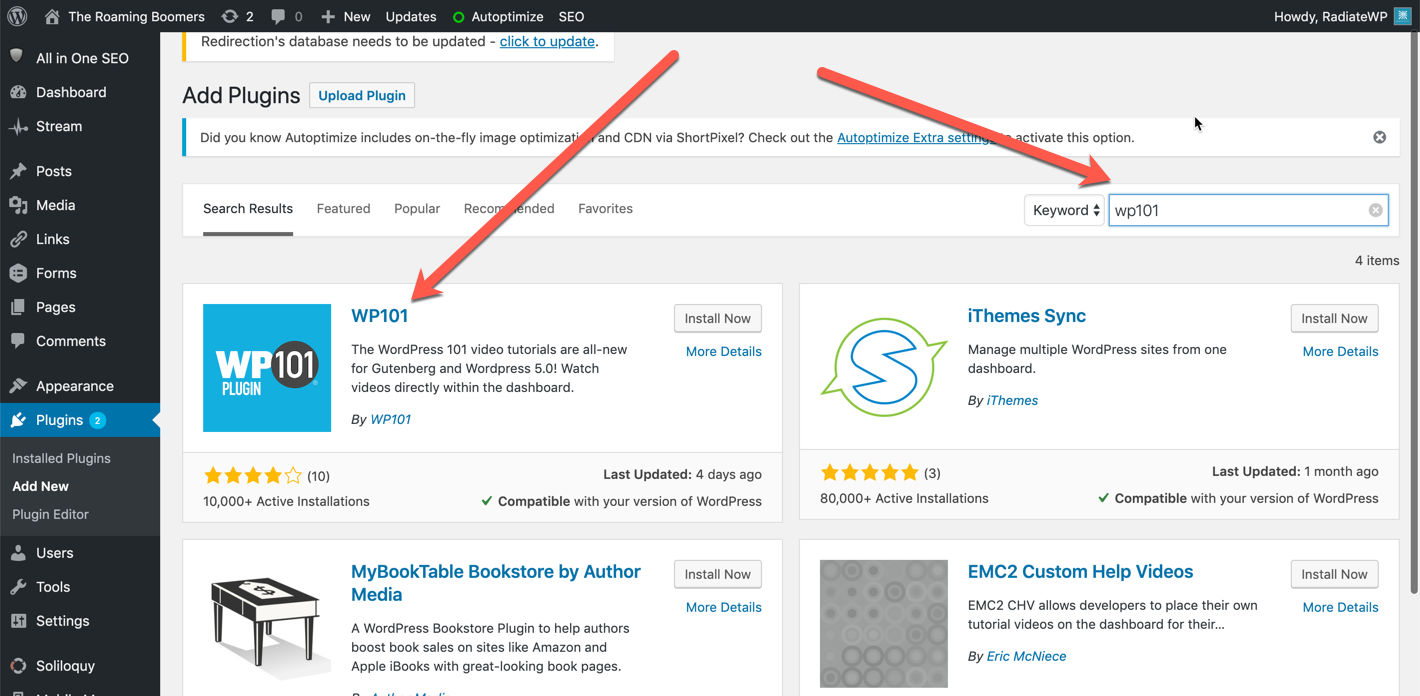Click Install Now for WP101
Viewport: 1420px width, 696px height.
click(718, 318)
